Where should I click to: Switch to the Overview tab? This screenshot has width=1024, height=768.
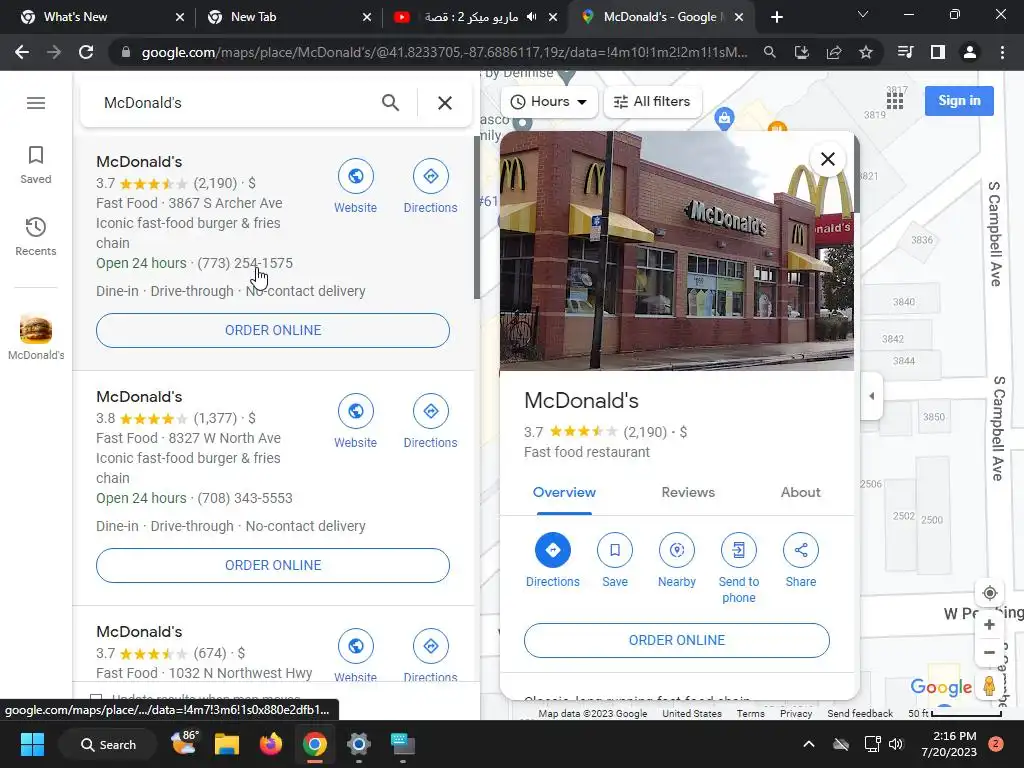coord(564,492)
